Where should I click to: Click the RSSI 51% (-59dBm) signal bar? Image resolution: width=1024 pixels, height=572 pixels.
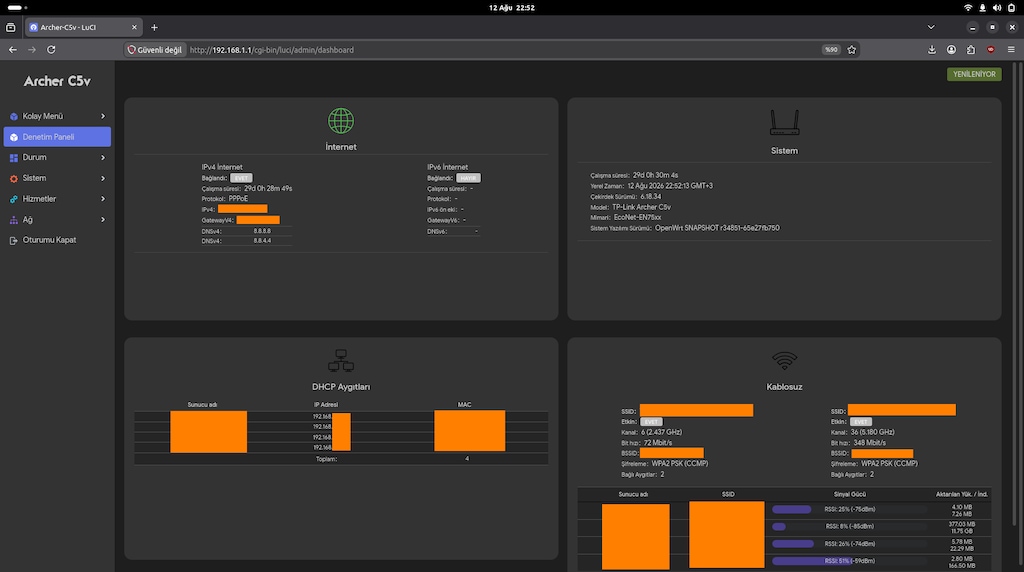coord(849,561)
